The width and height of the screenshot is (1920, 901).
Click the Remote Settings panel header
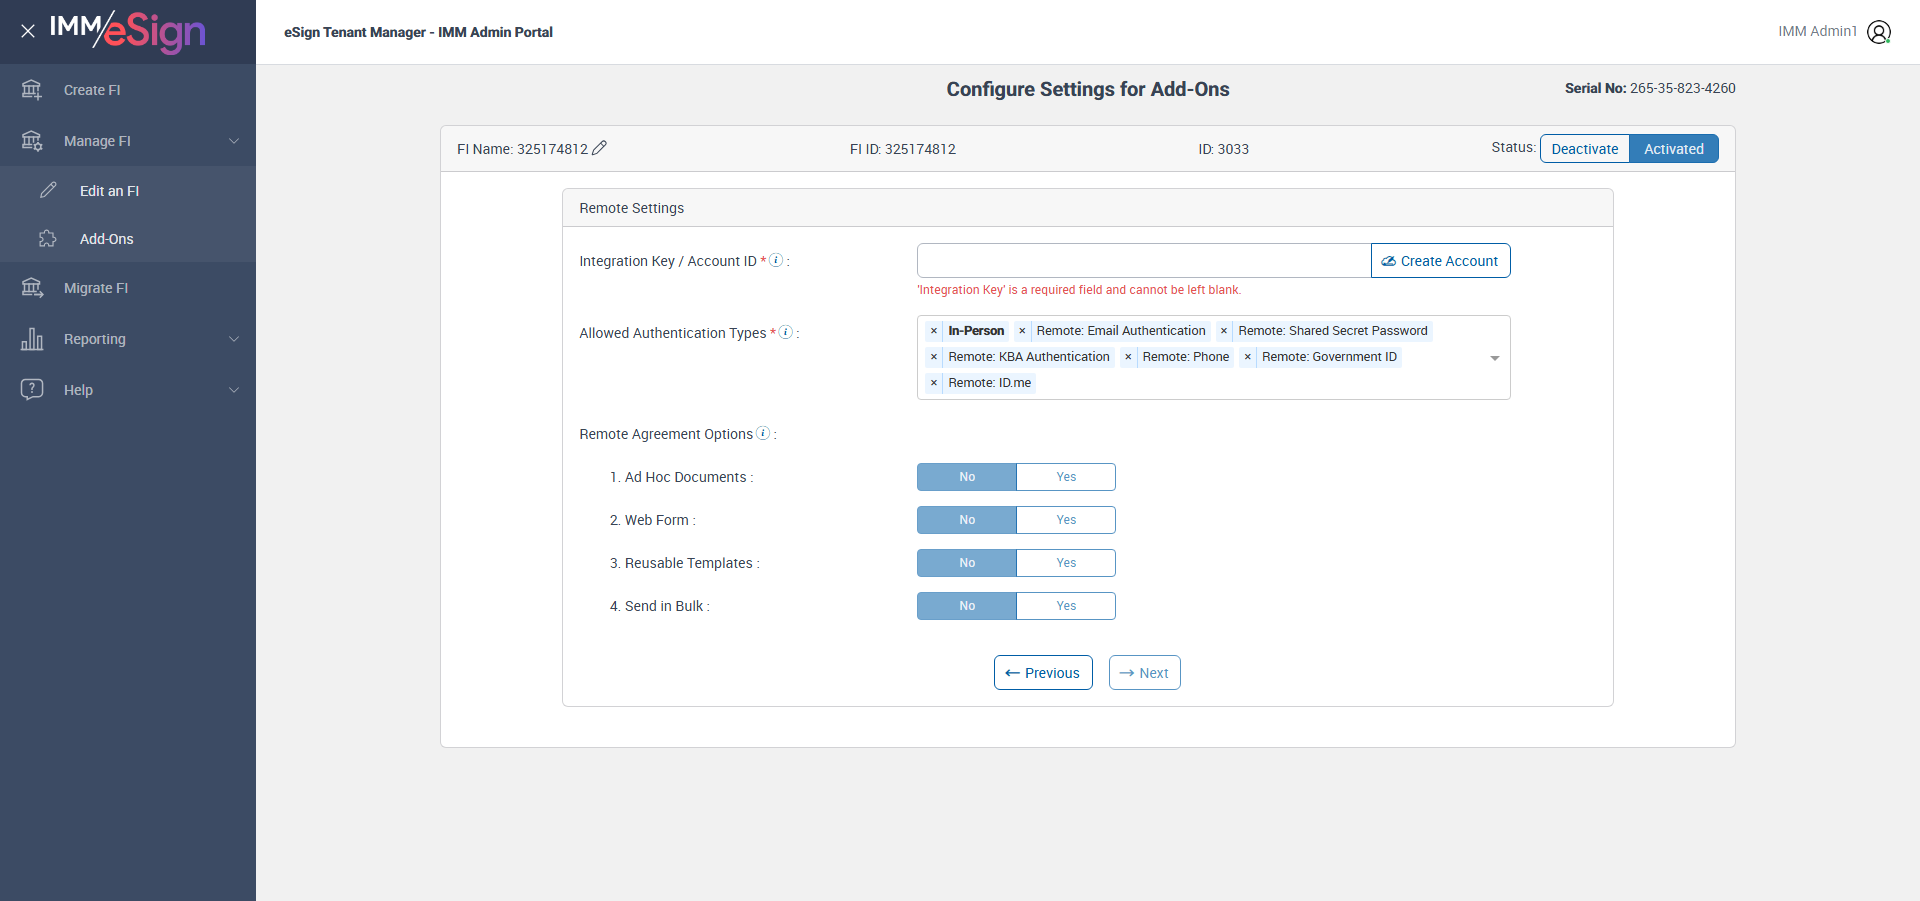pyautogui.click(x=1088, y=208)
